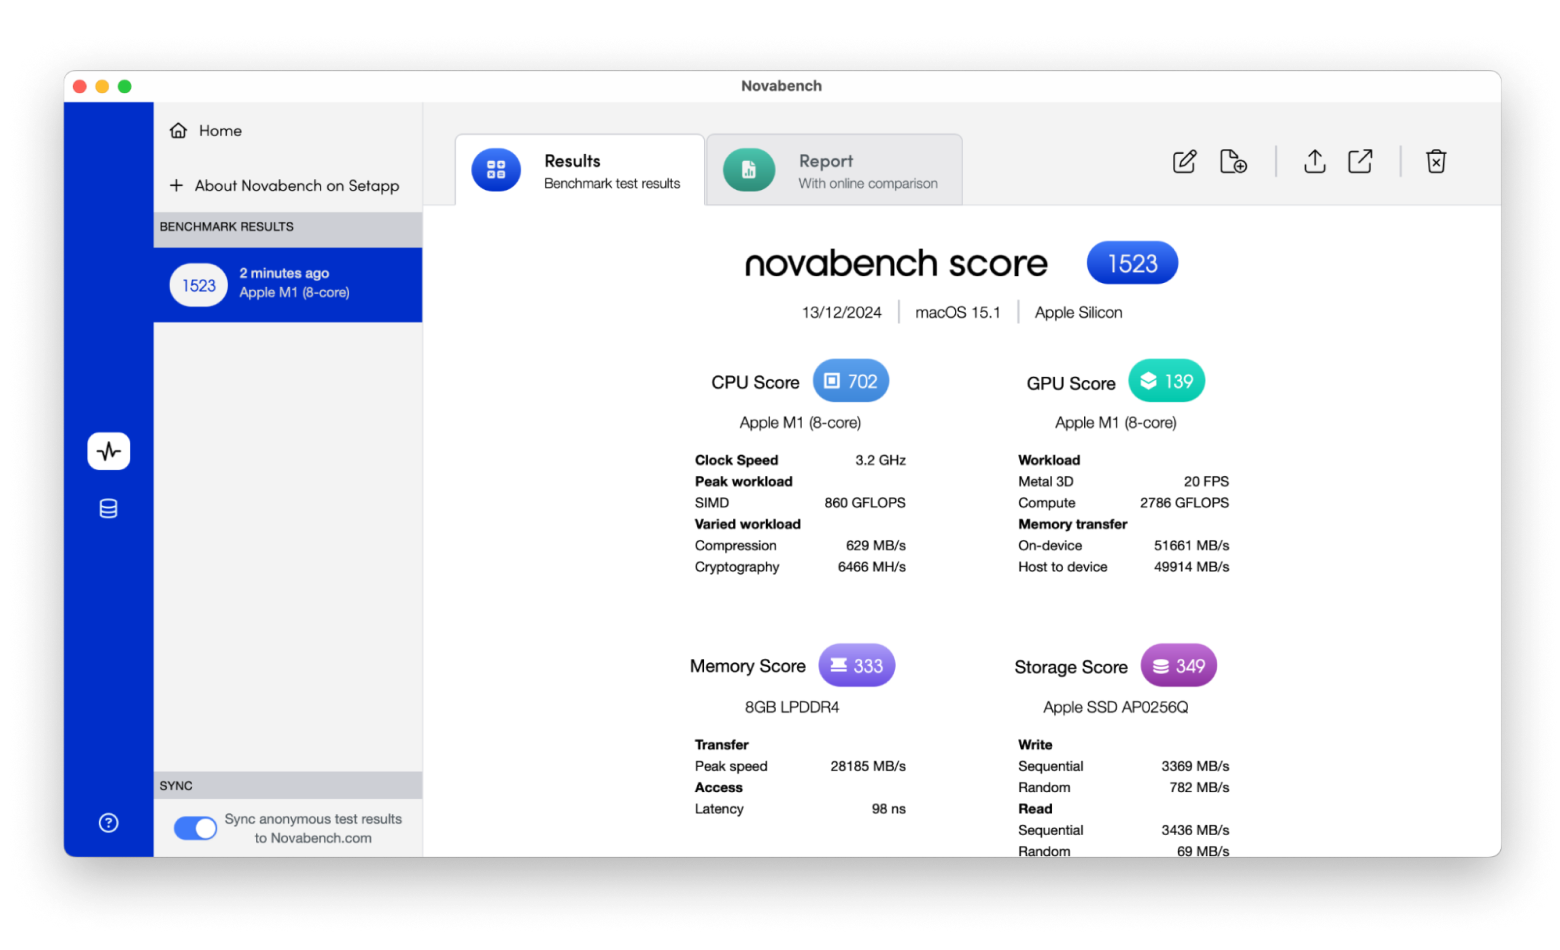
Task: Open help question mark icon
Action: [x=108, y=823]
